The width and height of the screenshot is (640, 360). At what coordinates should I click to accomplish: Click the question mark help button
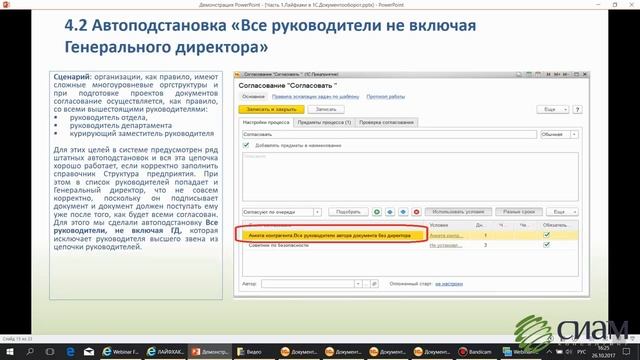(x=577, y=109)
